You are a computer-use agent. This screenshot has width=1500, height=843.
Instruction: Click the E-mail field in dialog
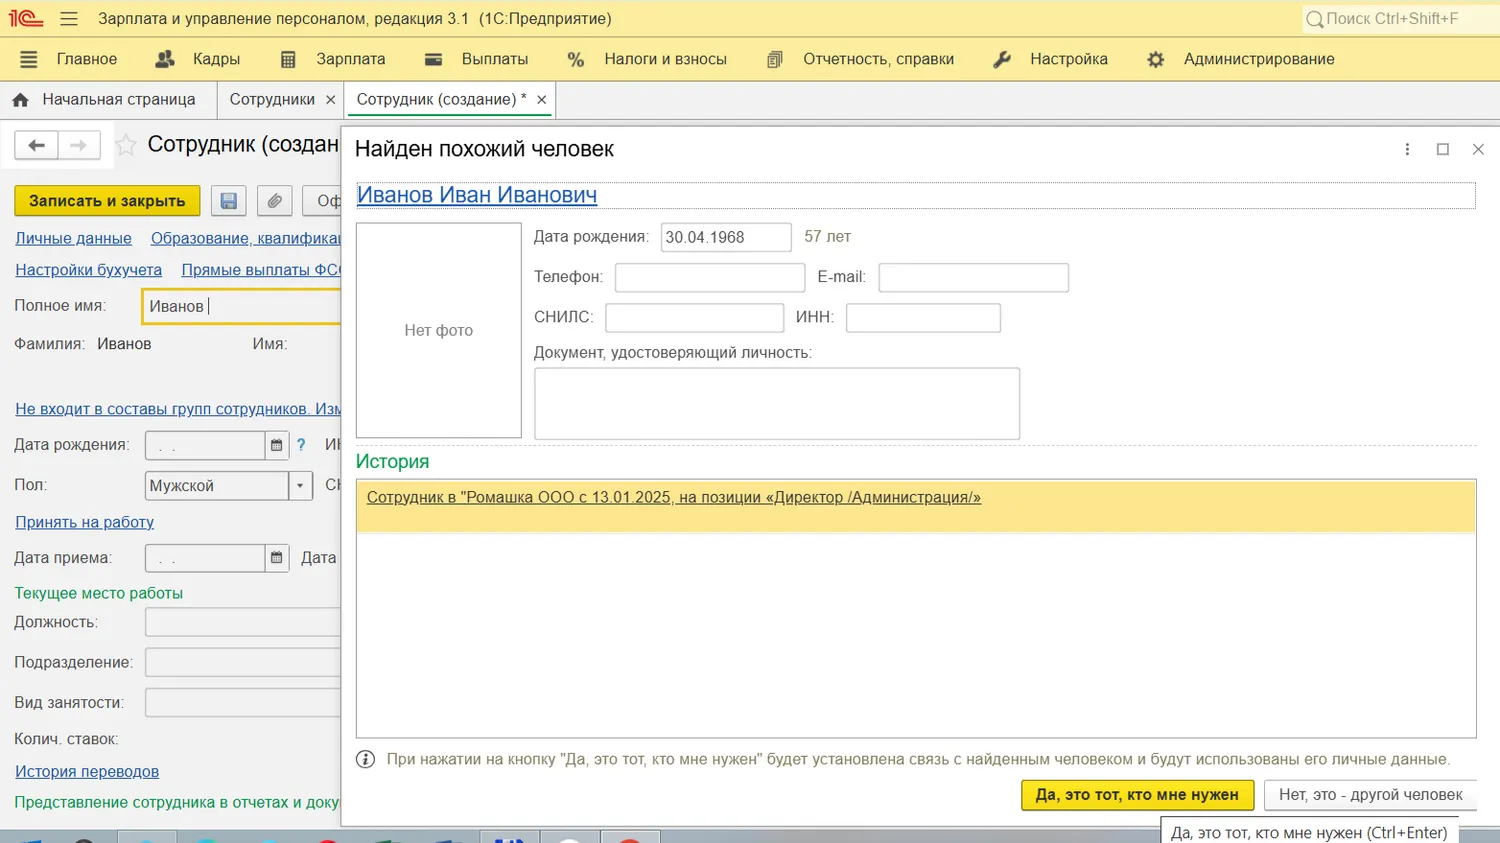coord(974,277)
